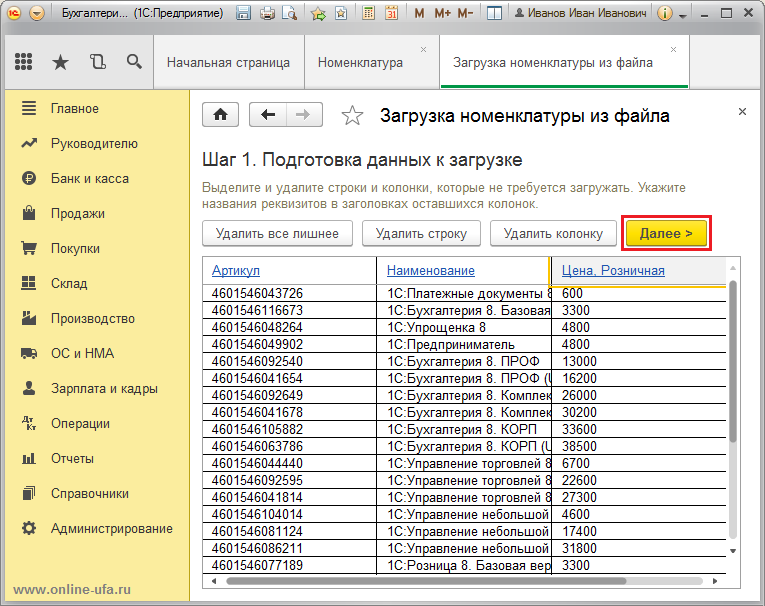Click the Цена, Розничная column header link
765x606 pixels.
tap(613, 270)
